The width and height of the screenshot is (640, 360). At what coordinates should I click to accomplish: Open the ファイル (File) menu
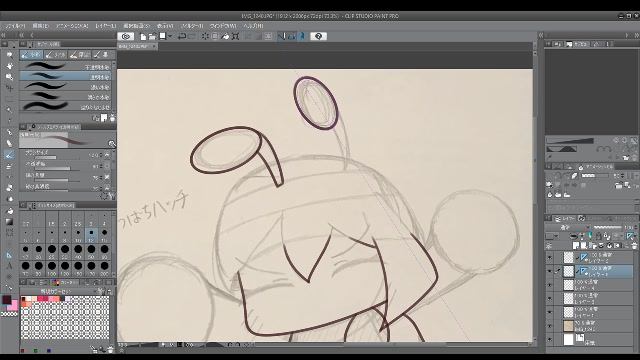click(15, 26)
